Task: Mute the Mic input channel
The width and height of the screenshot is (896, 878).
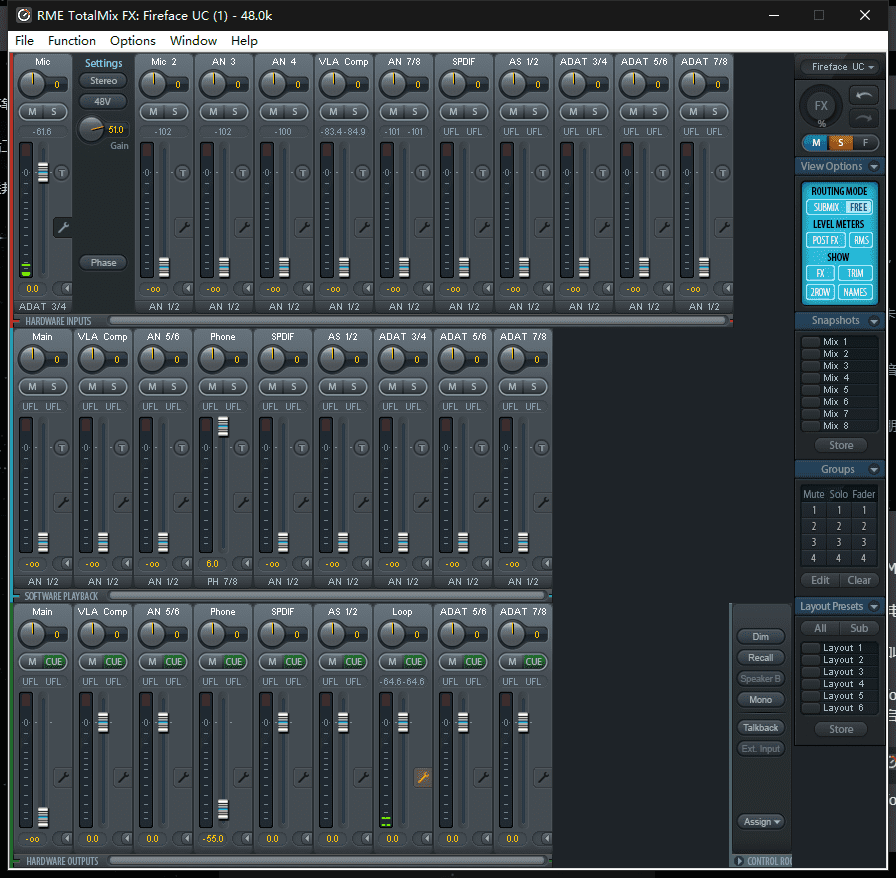Action: click(x=33, y=112)
